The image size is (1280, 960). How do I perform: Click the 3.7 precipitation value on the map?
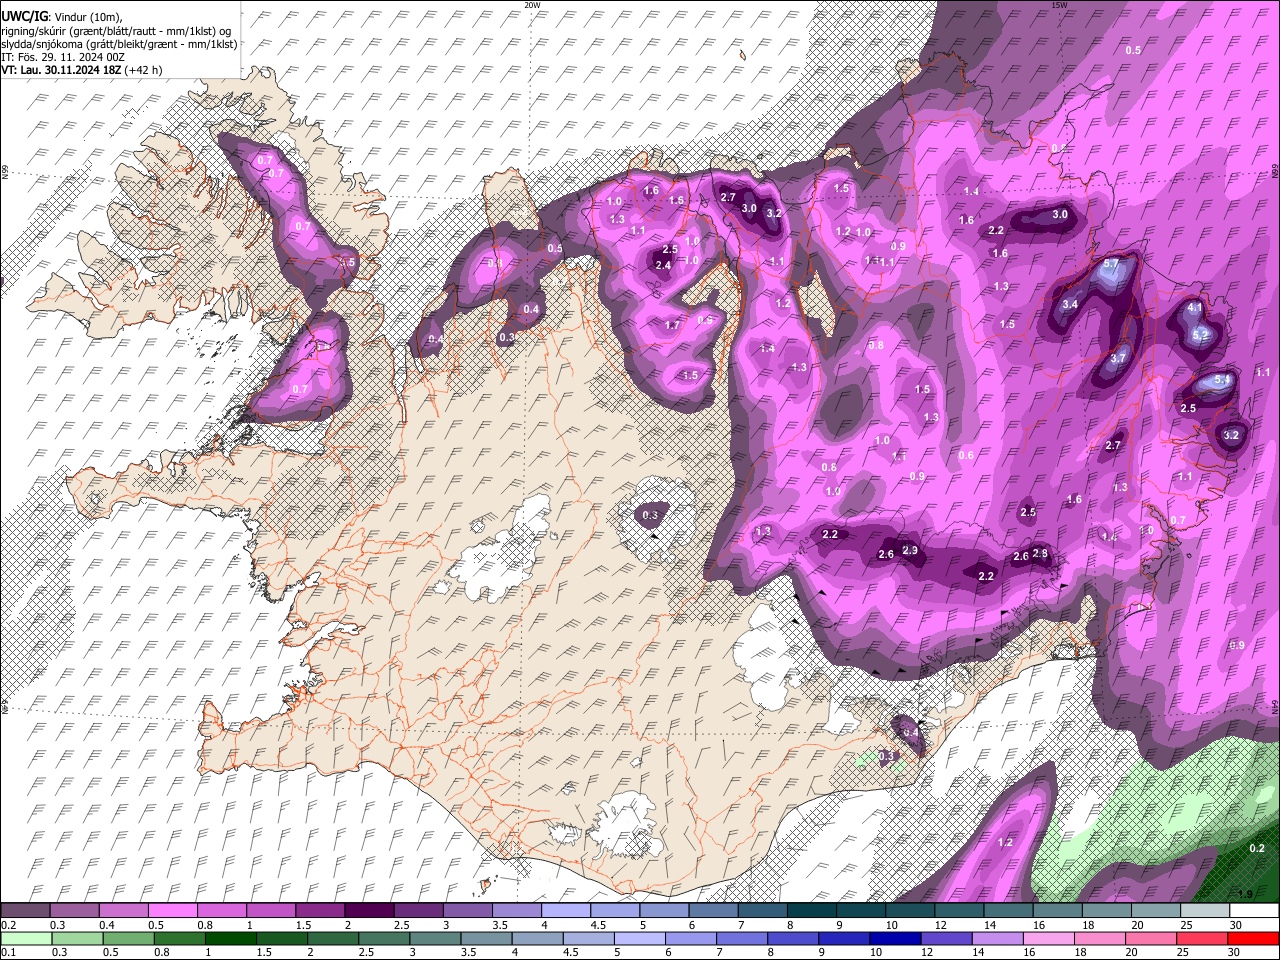point(1118,358)
